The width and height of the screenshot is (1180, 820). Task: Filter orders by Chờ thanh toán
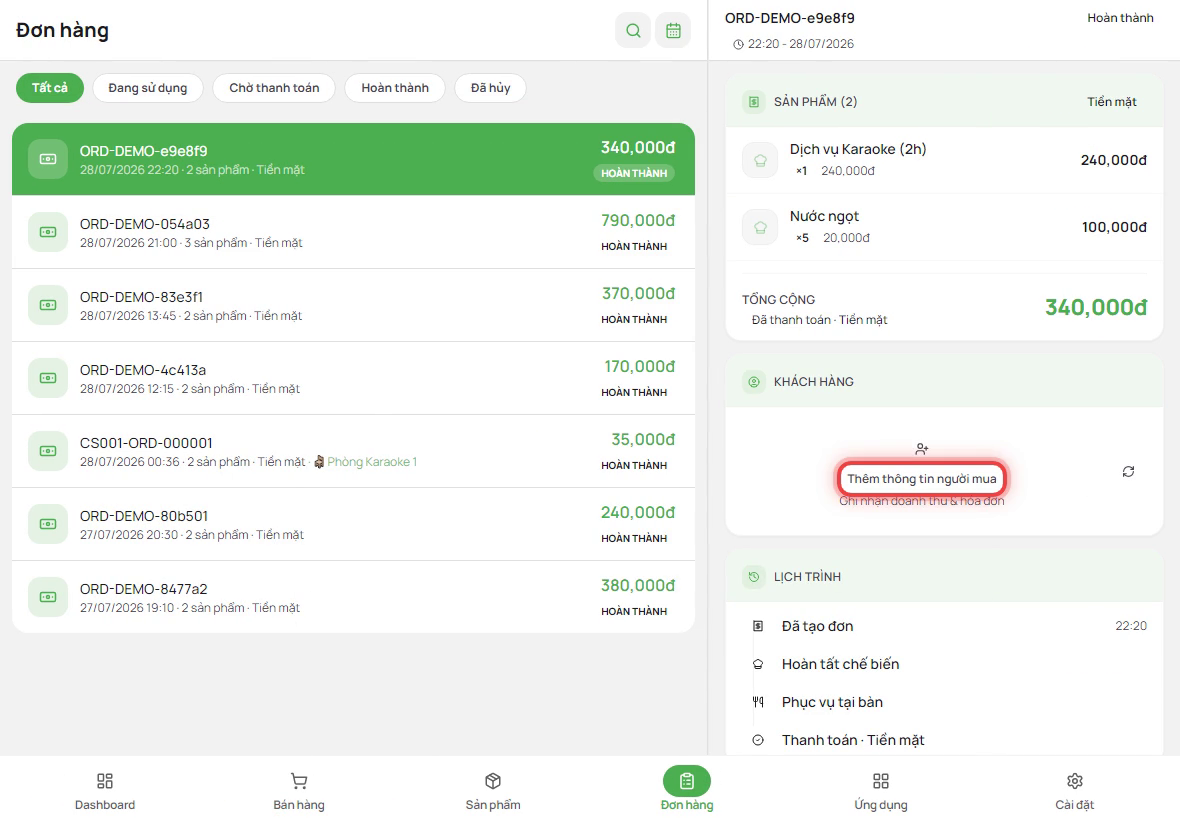coord(274,88)
